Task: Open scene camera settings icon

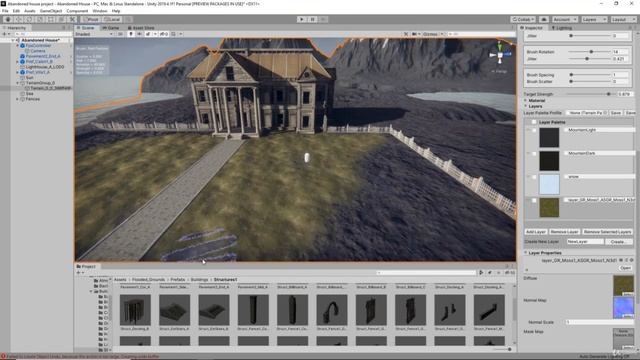Action: 415,34
